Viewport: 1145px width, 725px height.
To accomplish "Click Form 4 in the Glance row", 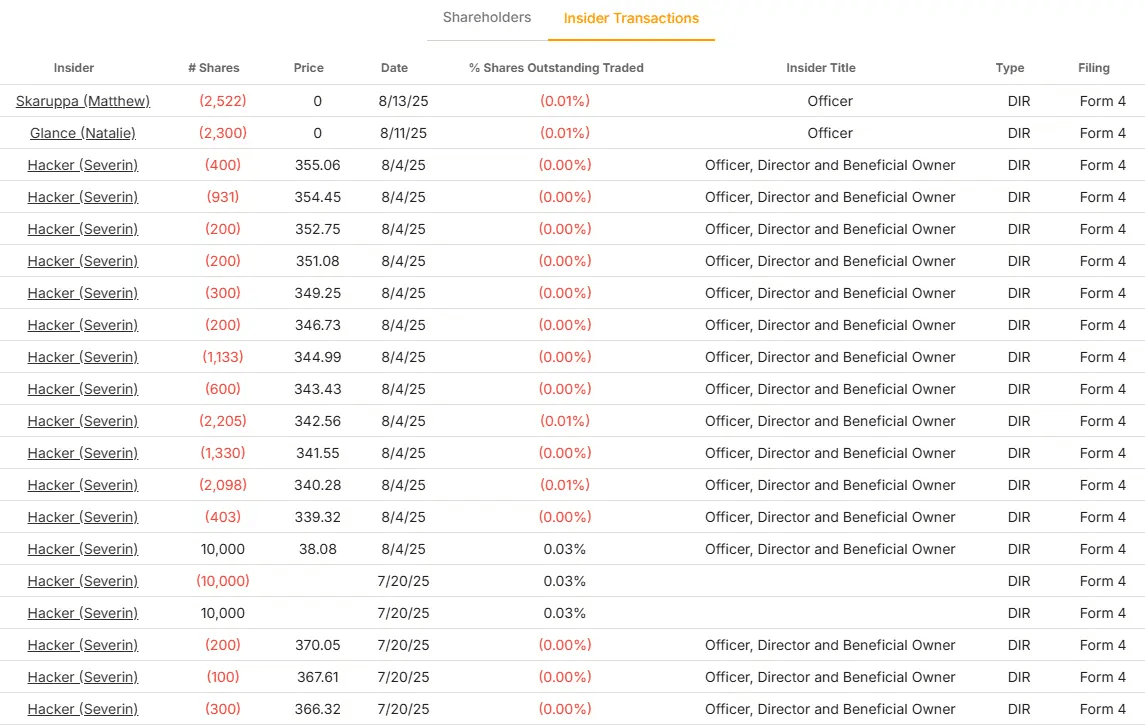I will (x=1103, y=133).
